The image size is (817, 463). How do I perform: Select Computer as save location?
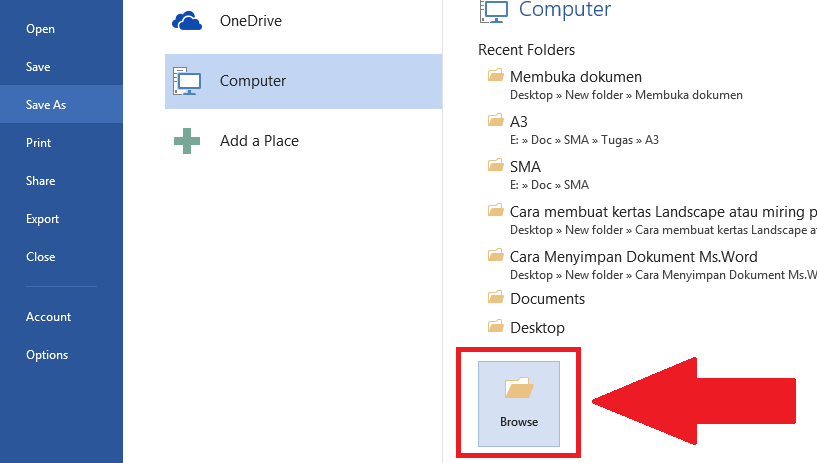pyautogui.click(x=303, y=81)
